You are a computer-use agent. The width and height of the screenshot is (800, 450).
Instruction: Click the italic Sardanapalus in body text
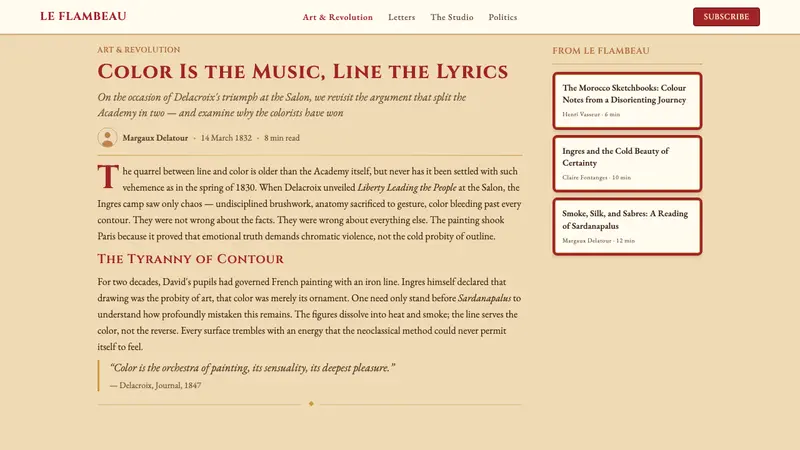(484, 298)
